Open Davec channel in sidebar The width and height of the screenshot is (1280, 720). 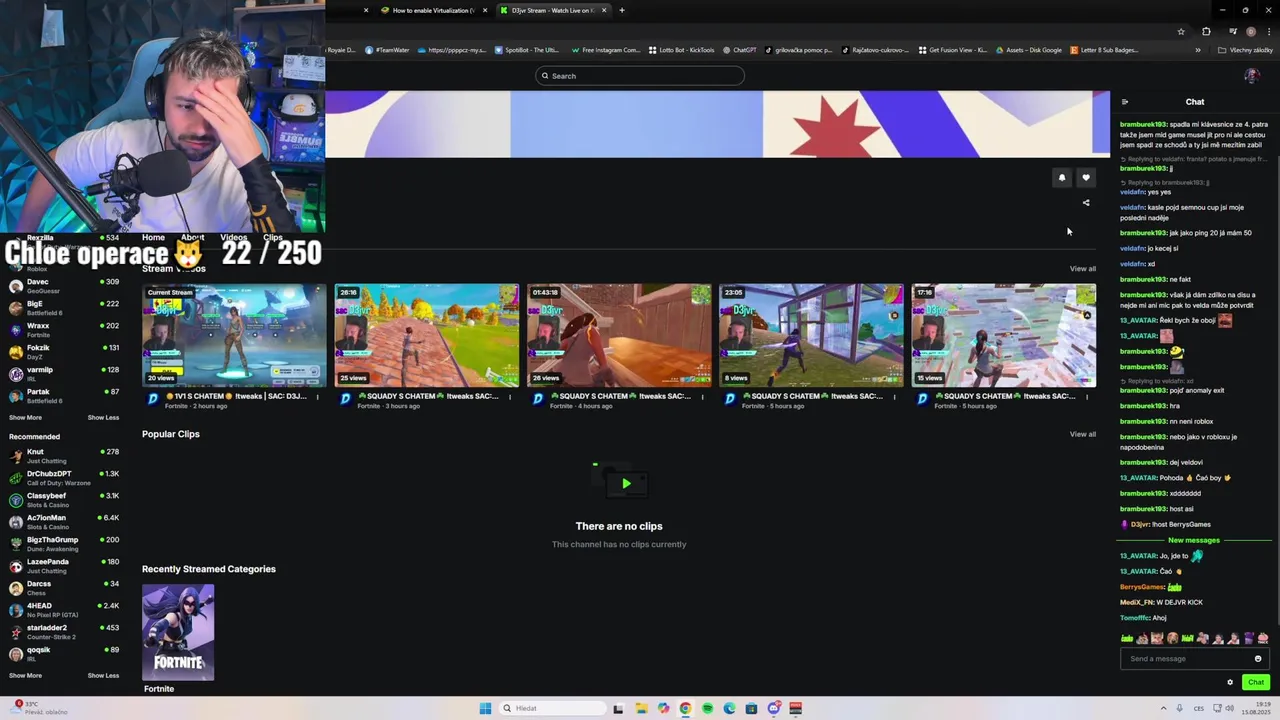point(64,286)
